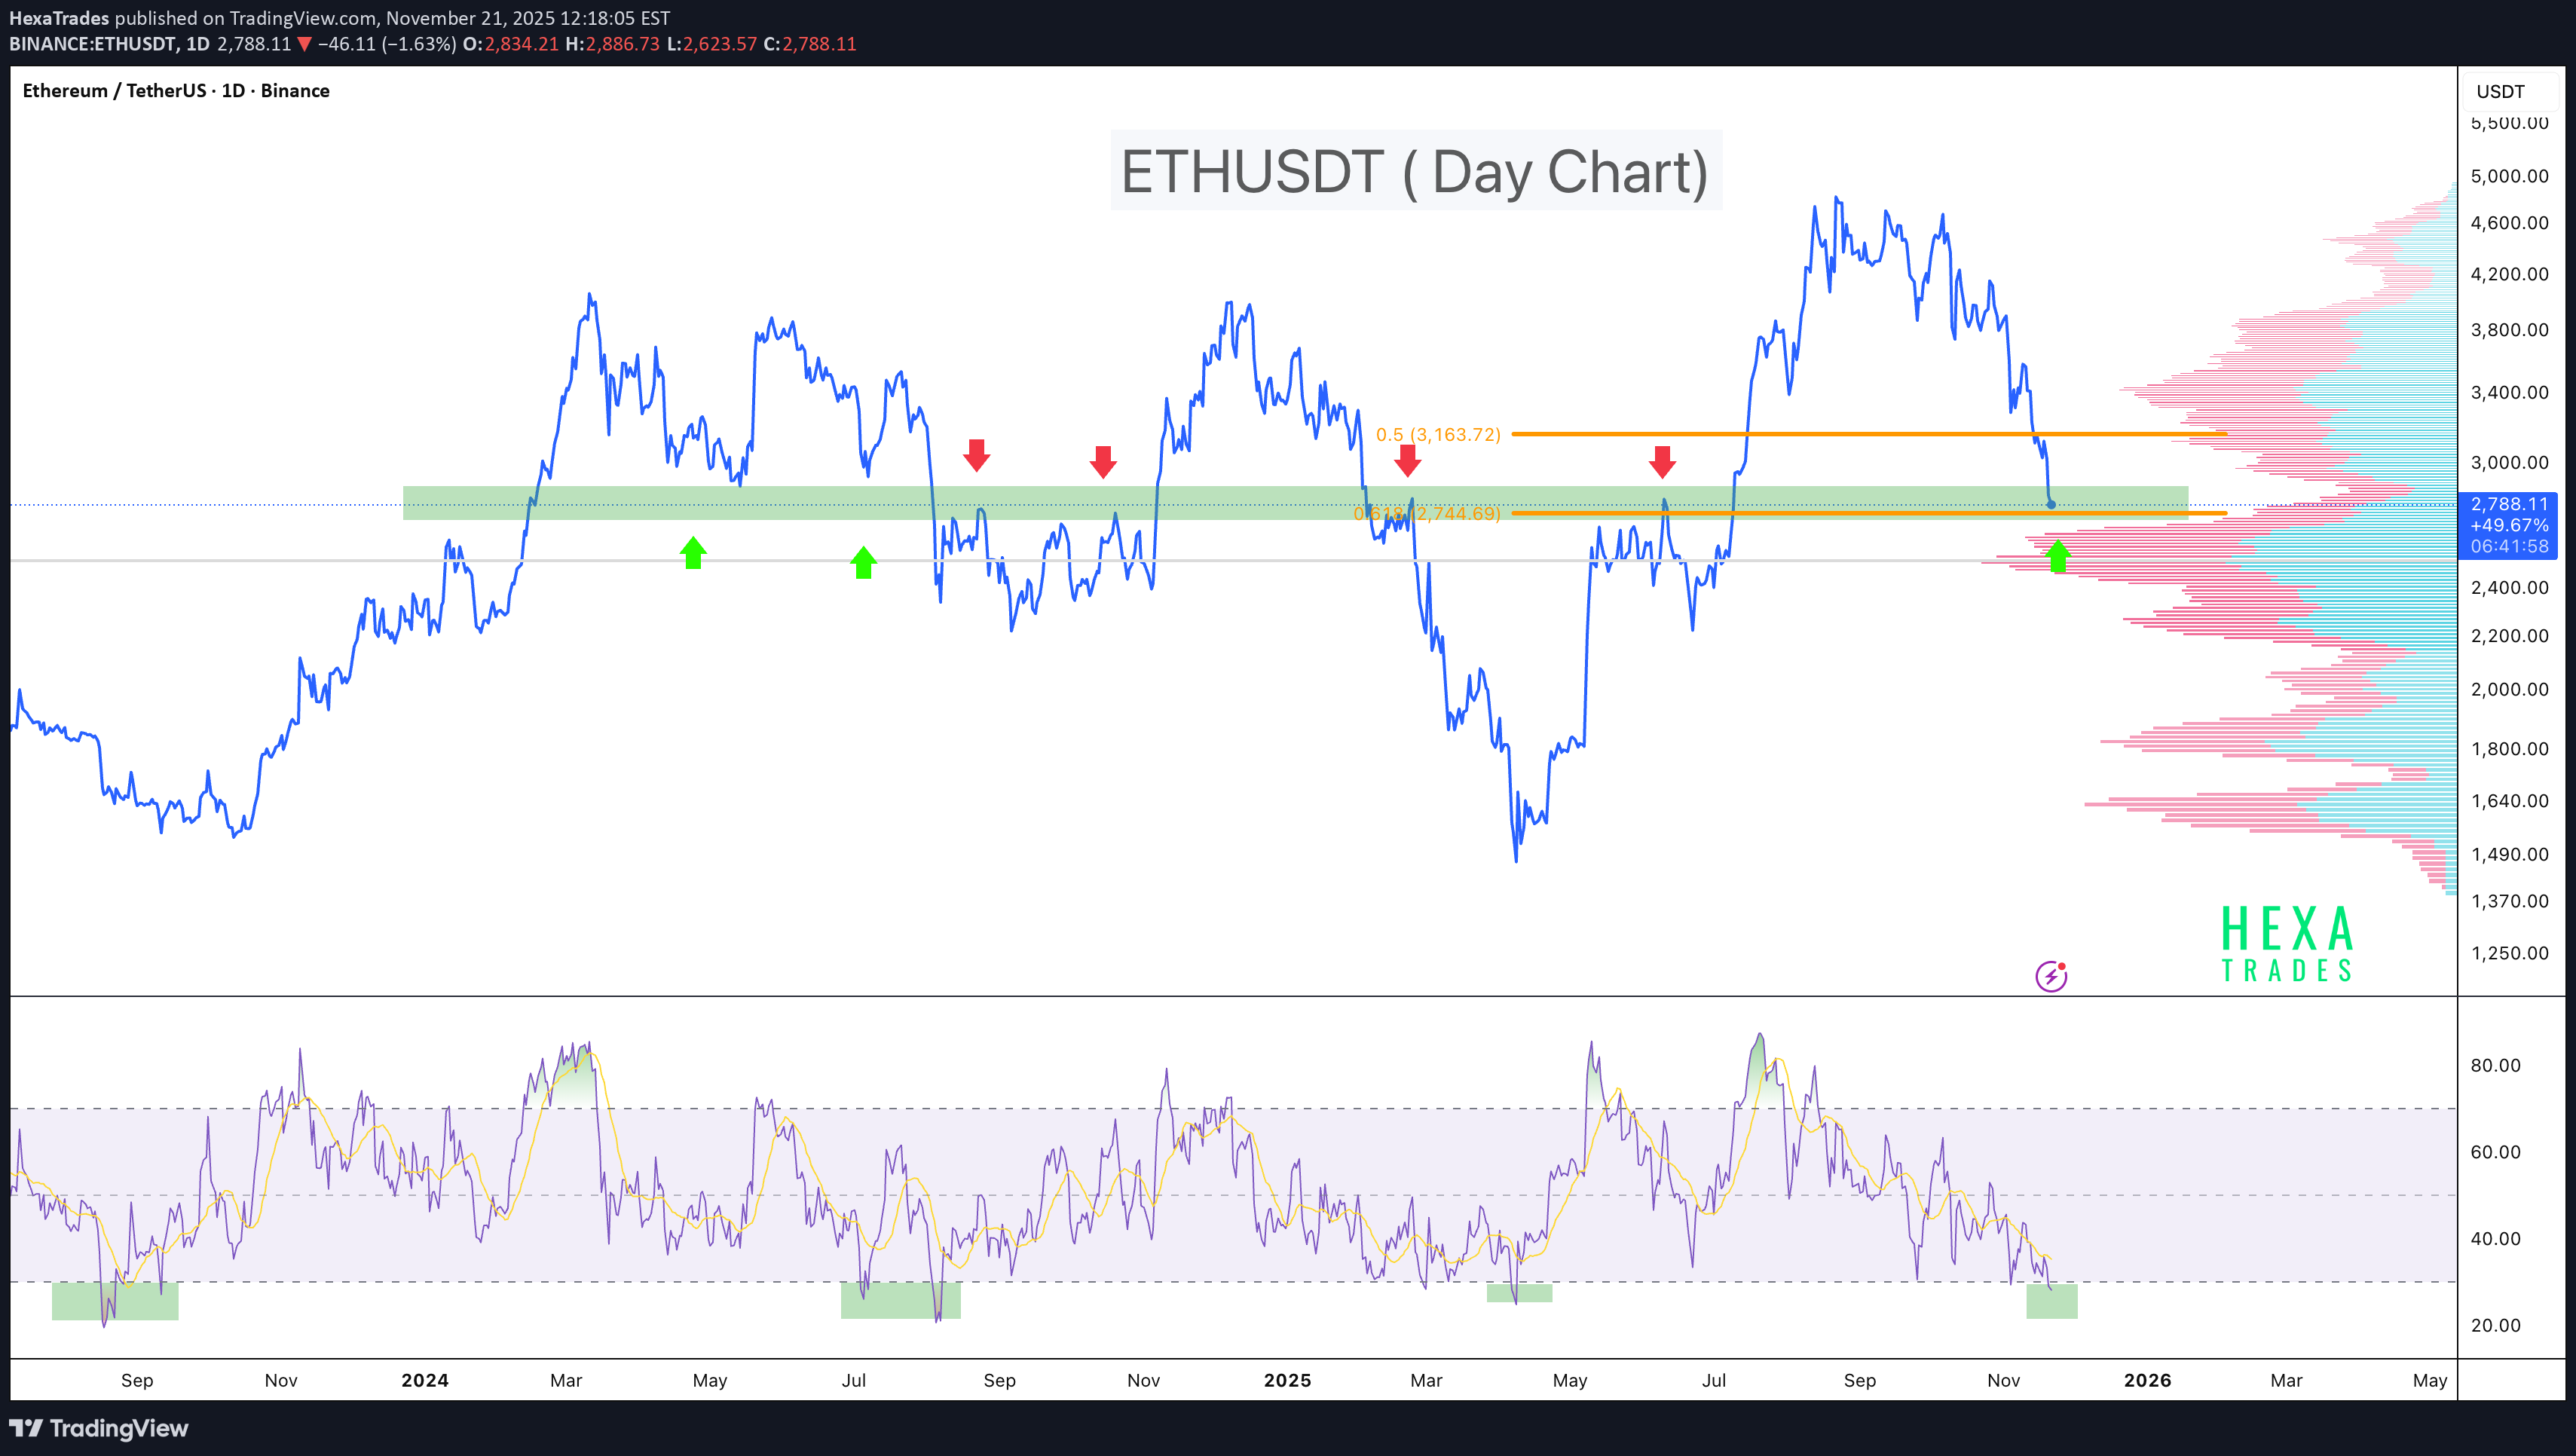Click the green up arrow near current price

click(2057, 556)
